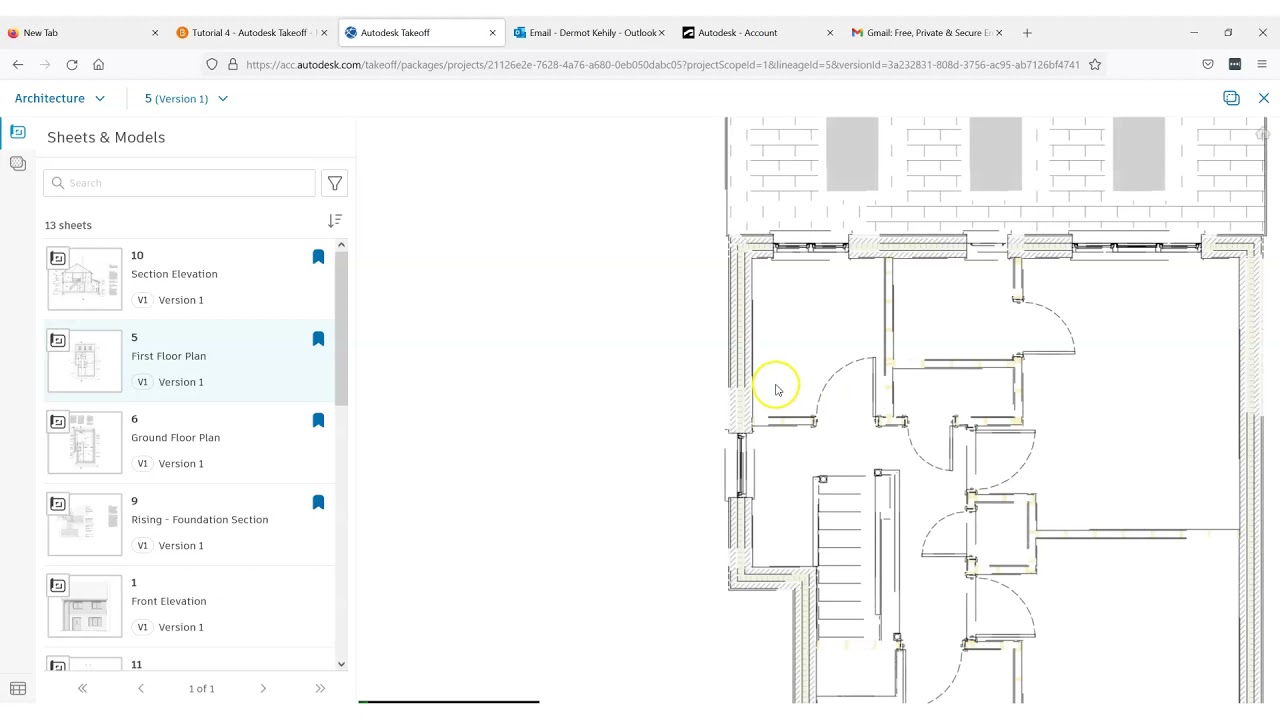Open tracking protection shield icon
The height and width of the screenshot is (720, 1280).
point(212,65)
